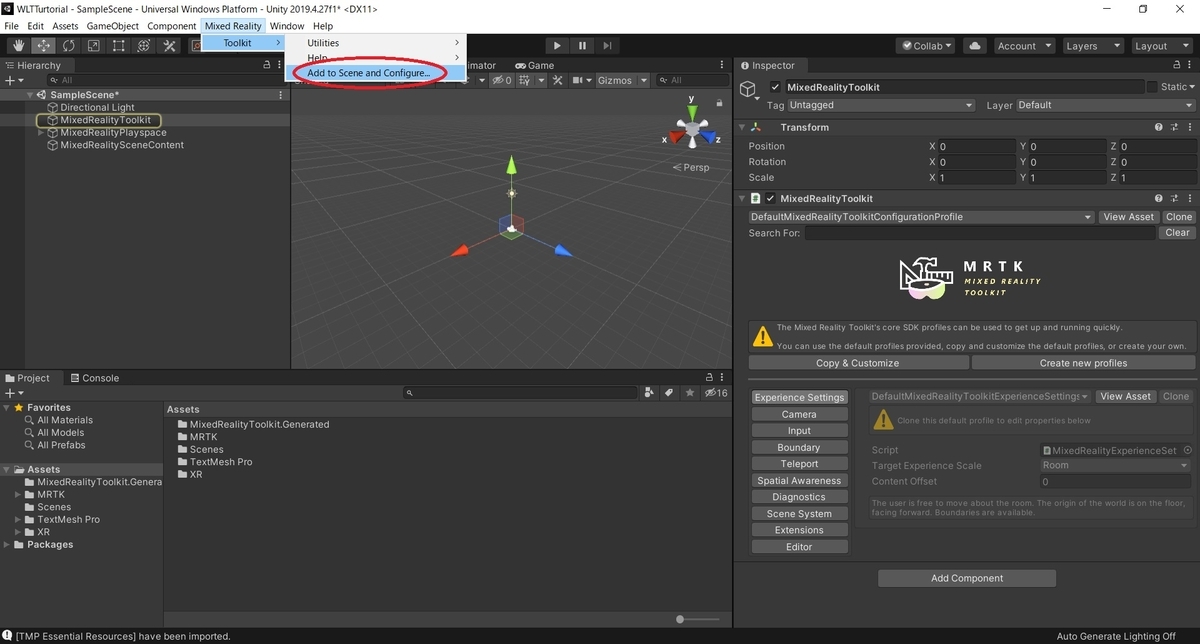The image size is (1200, 644).
Task: Lock the Hierarchy panel
Action: 266,65
